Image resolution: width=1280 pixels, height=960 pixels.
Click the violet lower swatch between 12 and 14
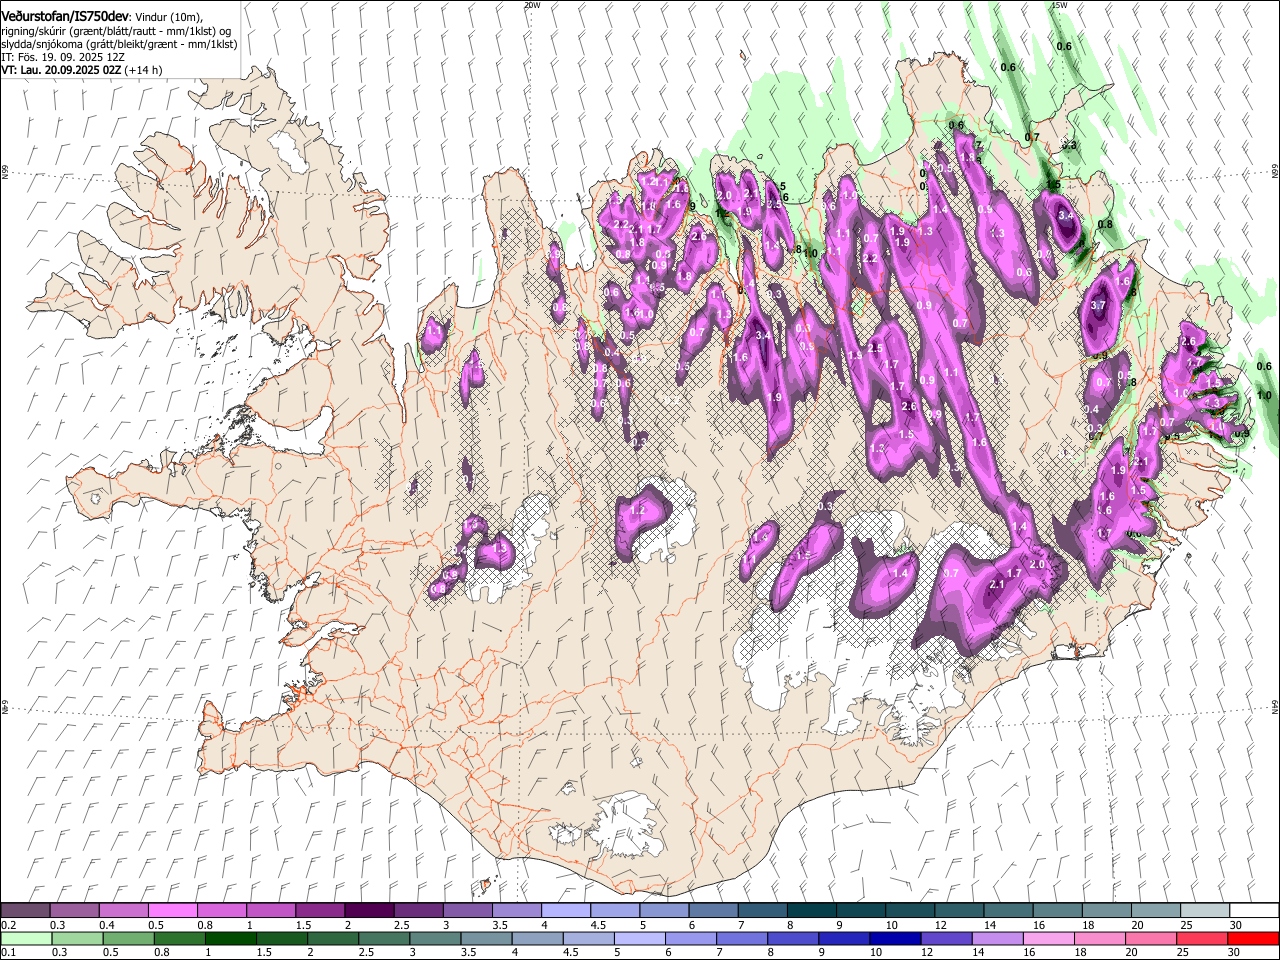coord(946,938)
